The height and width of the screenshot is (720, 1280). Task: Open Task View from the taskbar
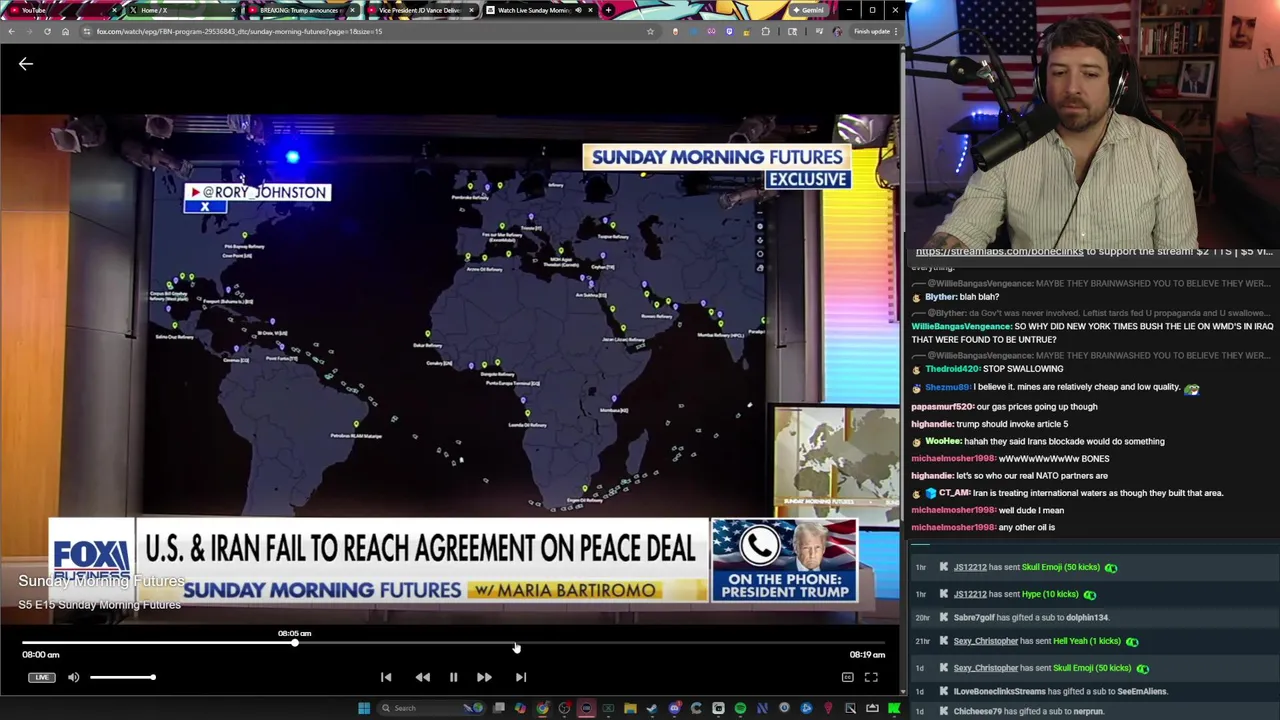498,708
